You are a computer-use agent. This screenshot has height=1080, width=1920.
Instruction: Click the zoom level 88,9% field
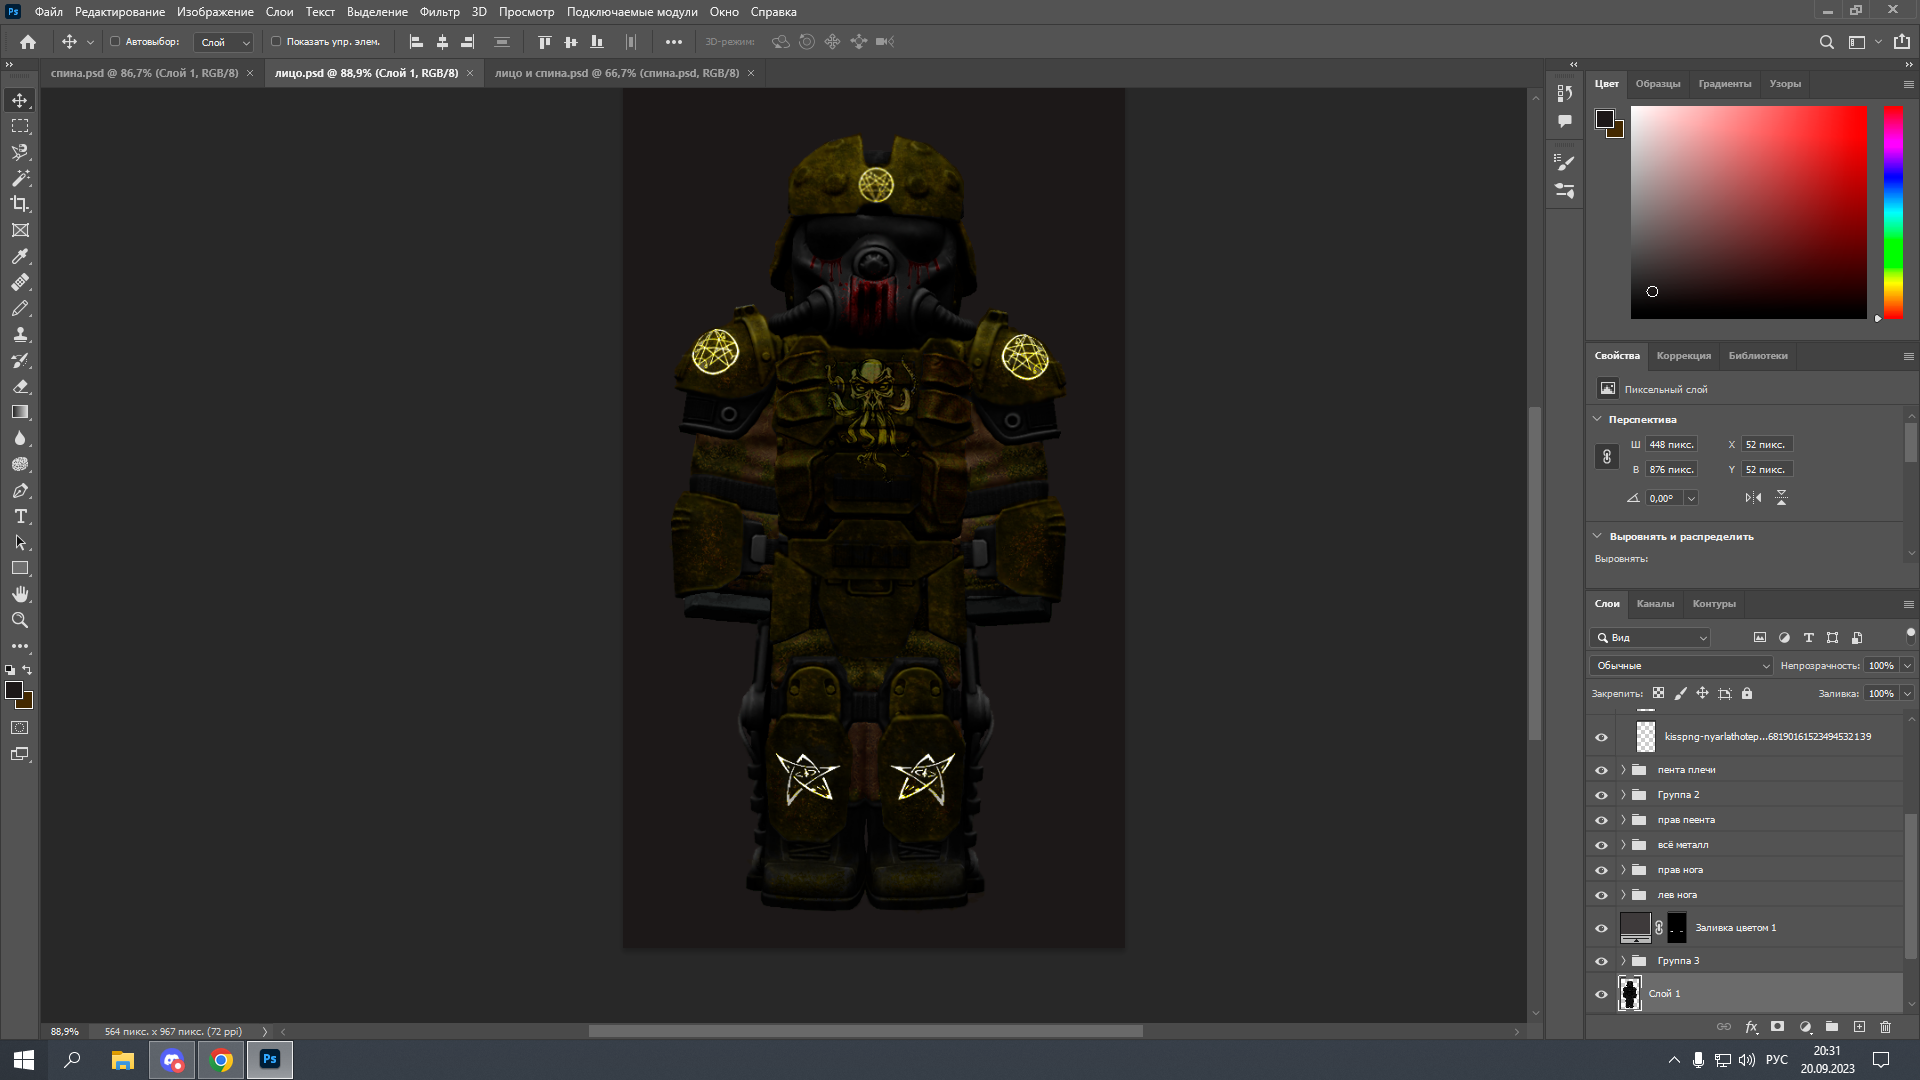65,1031
